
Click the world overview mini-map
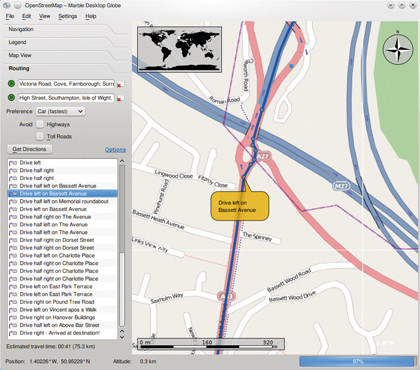pos(179,49)
